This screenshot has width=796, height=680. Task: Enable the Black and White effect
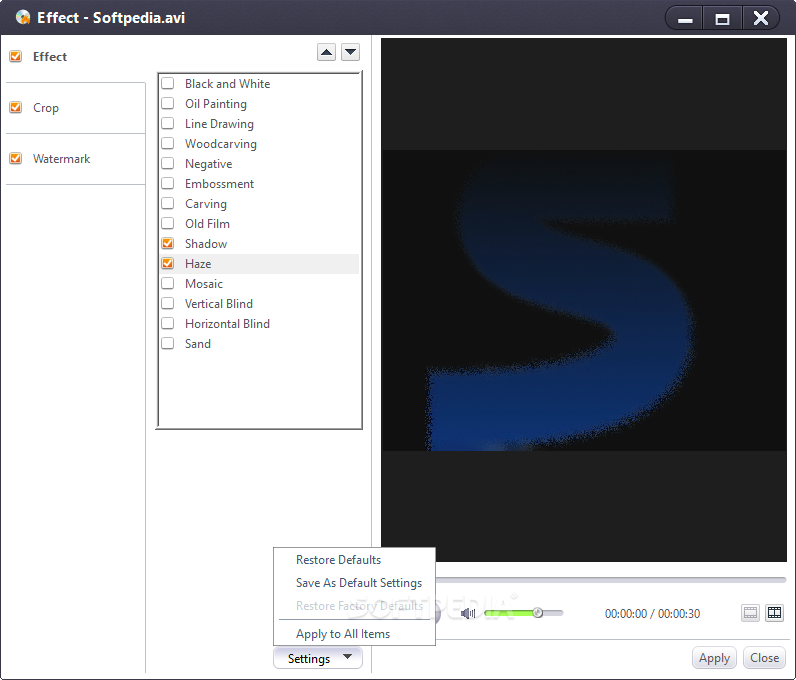point(168,83)
